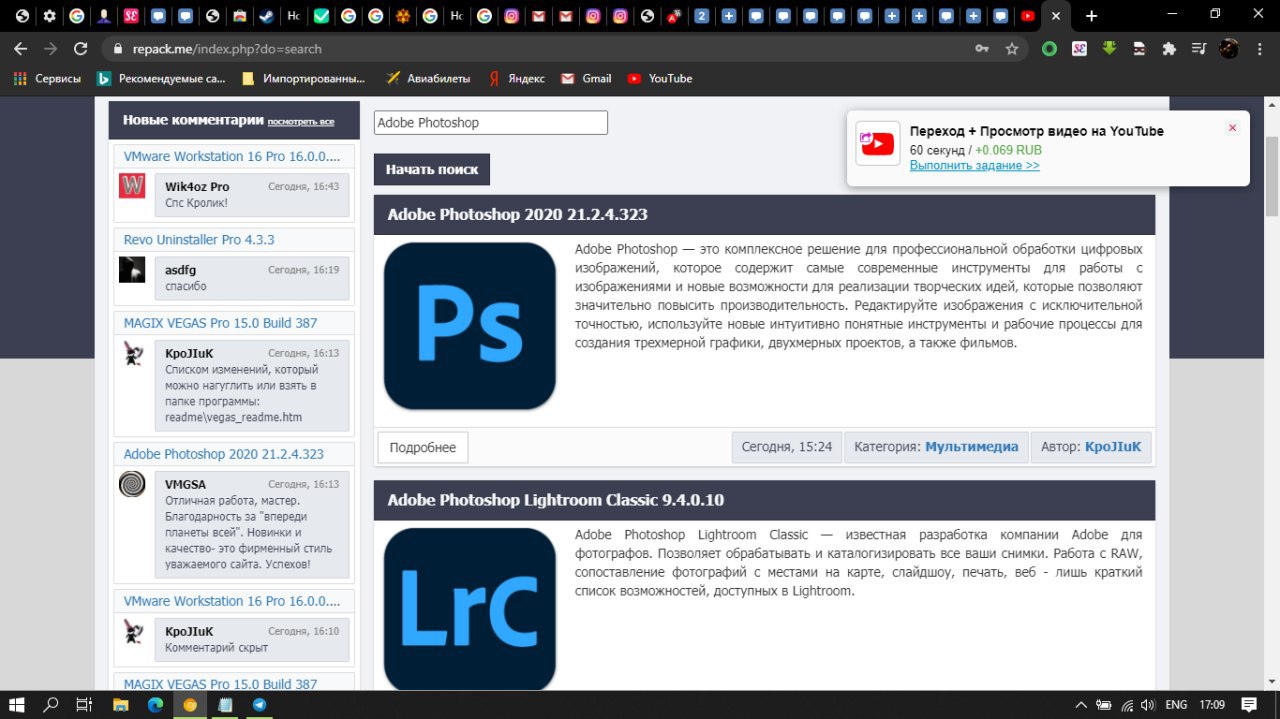The width and height of the screenshot is (1280, 719).
Task: Open Telegram from taskbar
Action: point(260,704)
